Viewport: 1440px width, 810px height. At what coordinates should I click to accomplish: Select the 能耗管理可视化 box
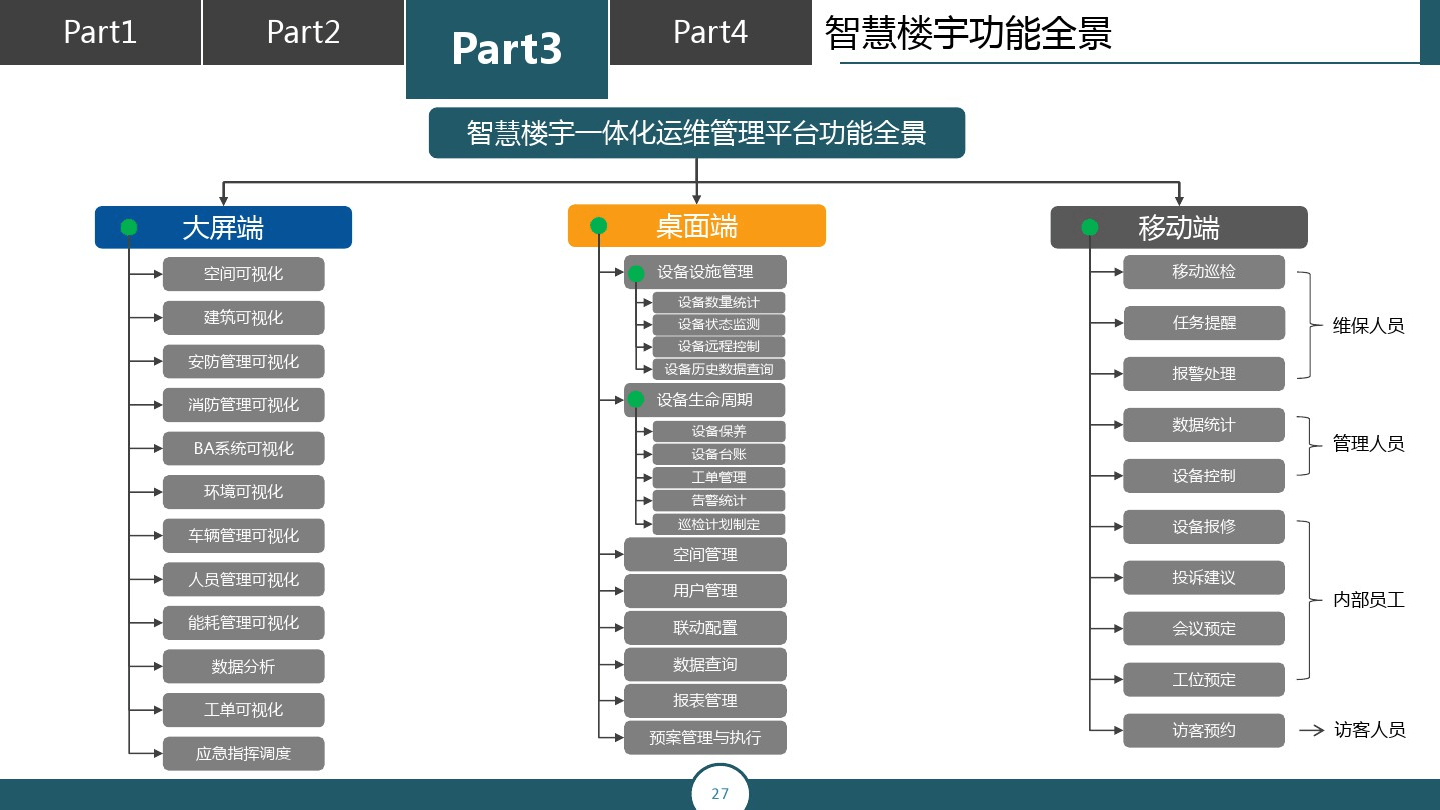tap(244, 622)
